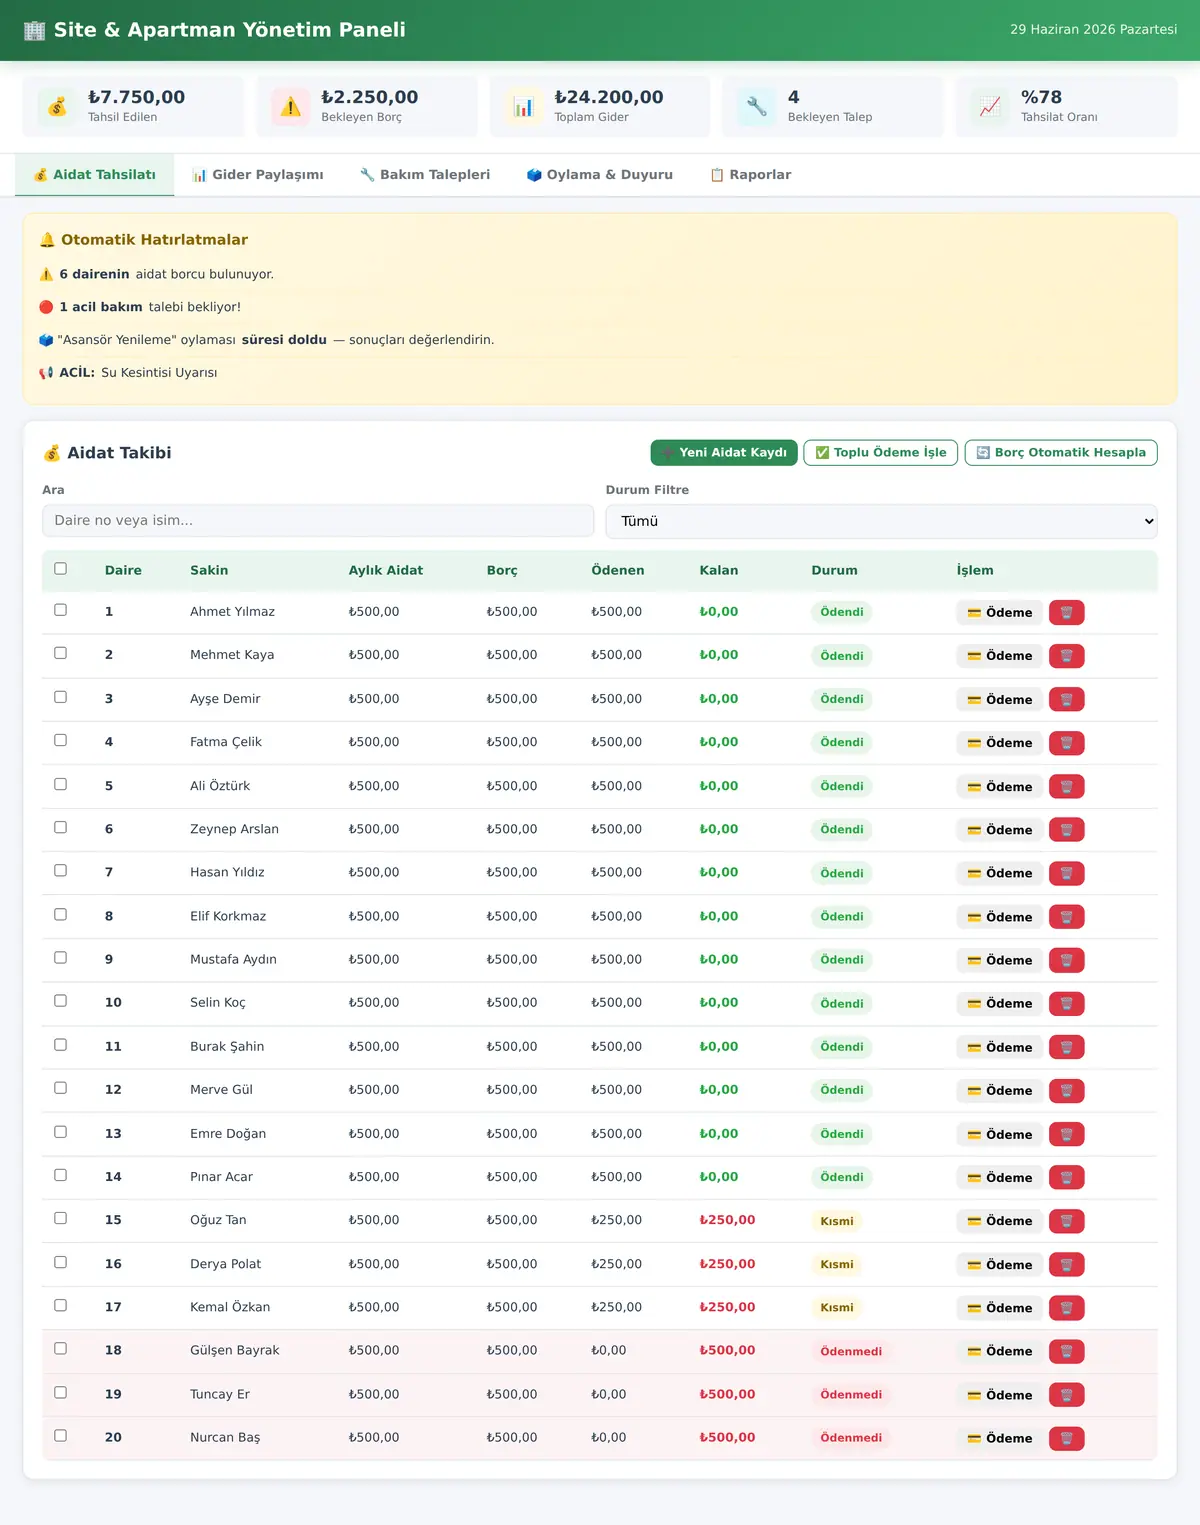This screenshot has height=1525, width=1200.
Task: Select Kemal Özkan's row checkbox
Action: pos(60,1305)
